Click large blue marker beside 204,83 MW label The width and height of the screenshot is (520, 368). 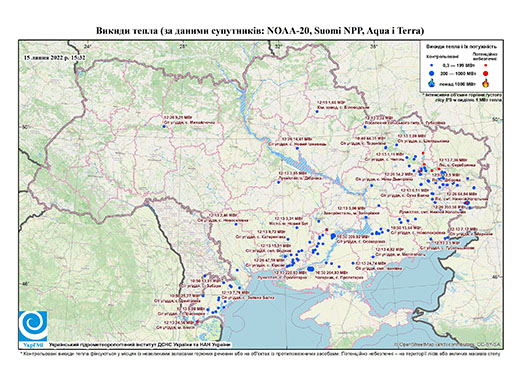[311, 269]
